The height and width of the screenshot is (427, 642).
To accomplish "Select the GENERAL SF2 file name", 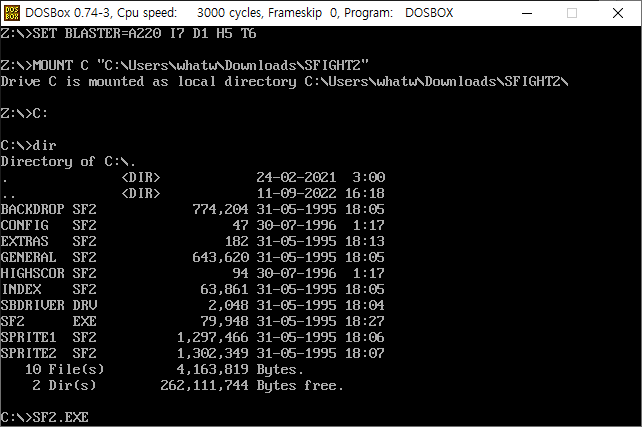I will coord(48,257).
